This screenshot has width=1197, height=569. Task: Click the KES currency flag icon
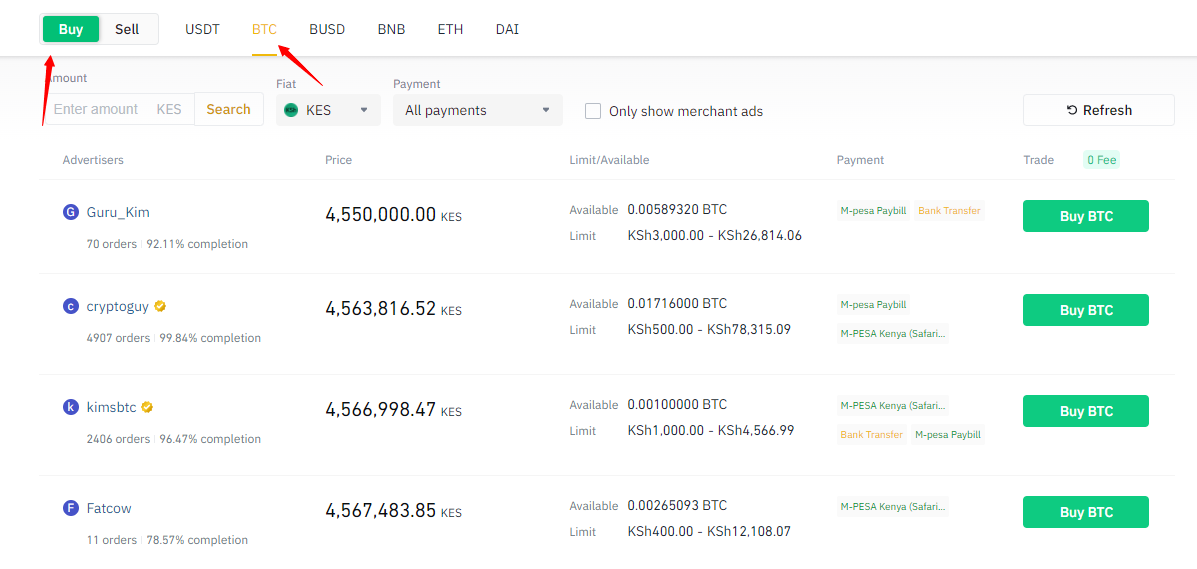291,110
